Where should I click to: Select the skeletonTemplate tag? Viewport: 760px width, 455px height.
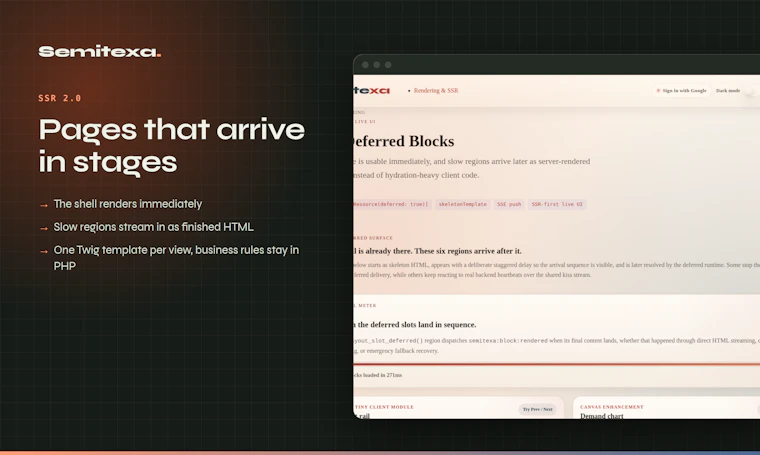(x=462, y=204)
